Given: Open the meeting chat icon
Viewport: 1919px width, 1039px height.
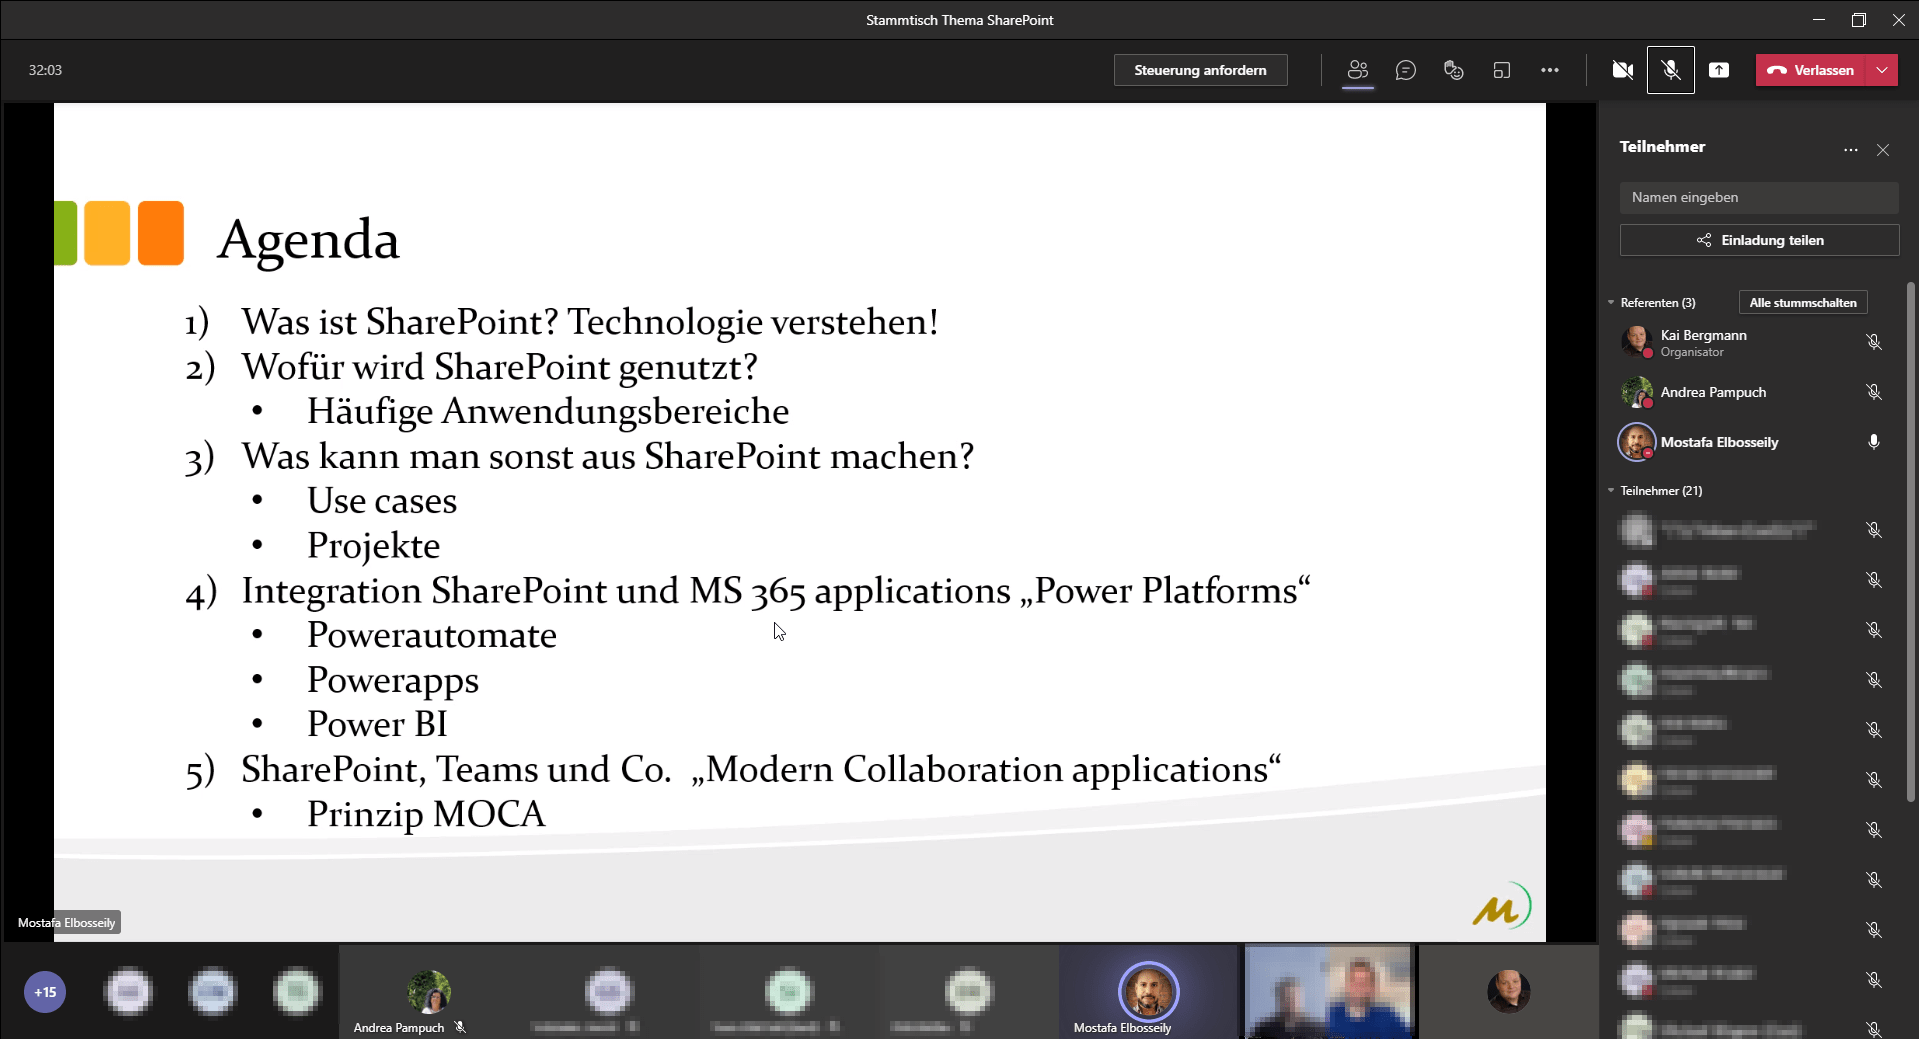Looking at the screenshot, I should 1405,70.
